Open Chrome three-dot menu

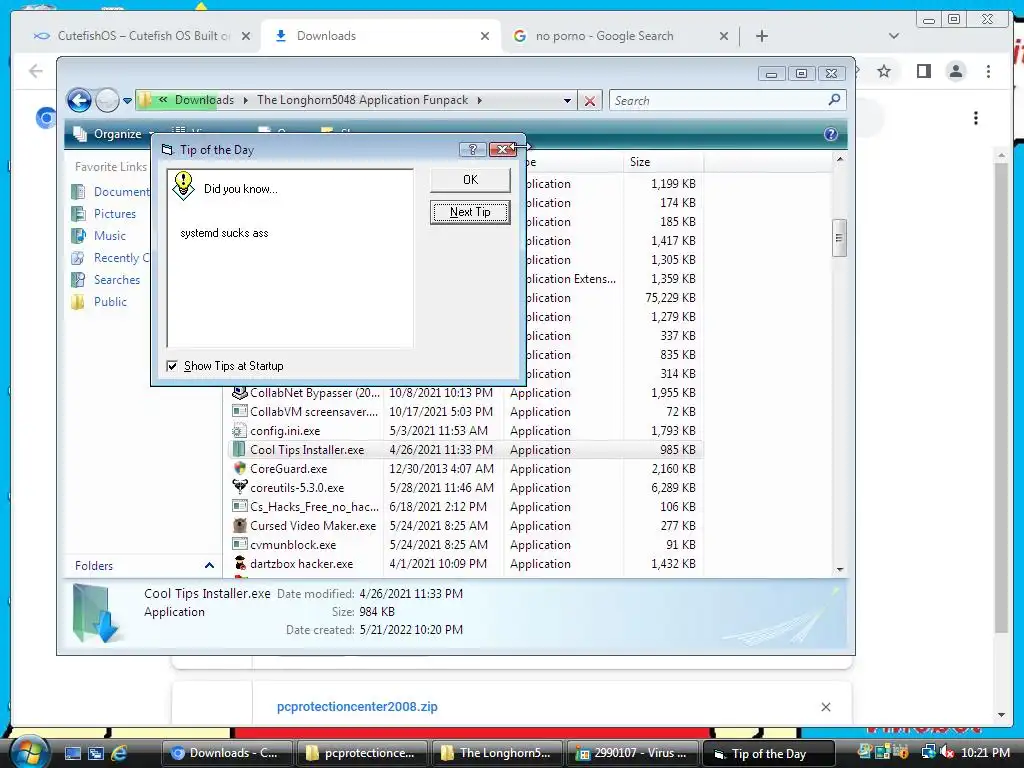point(988,71)
